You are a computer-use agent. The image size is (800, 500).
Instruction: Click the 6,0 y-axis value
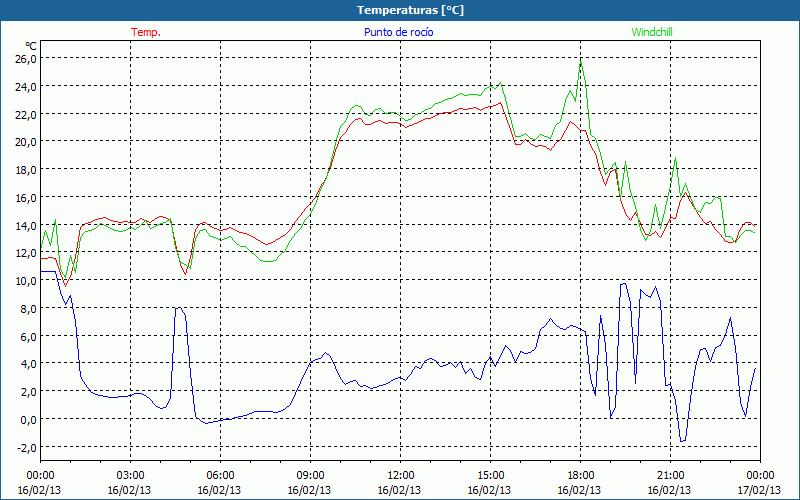click(28, 336)
